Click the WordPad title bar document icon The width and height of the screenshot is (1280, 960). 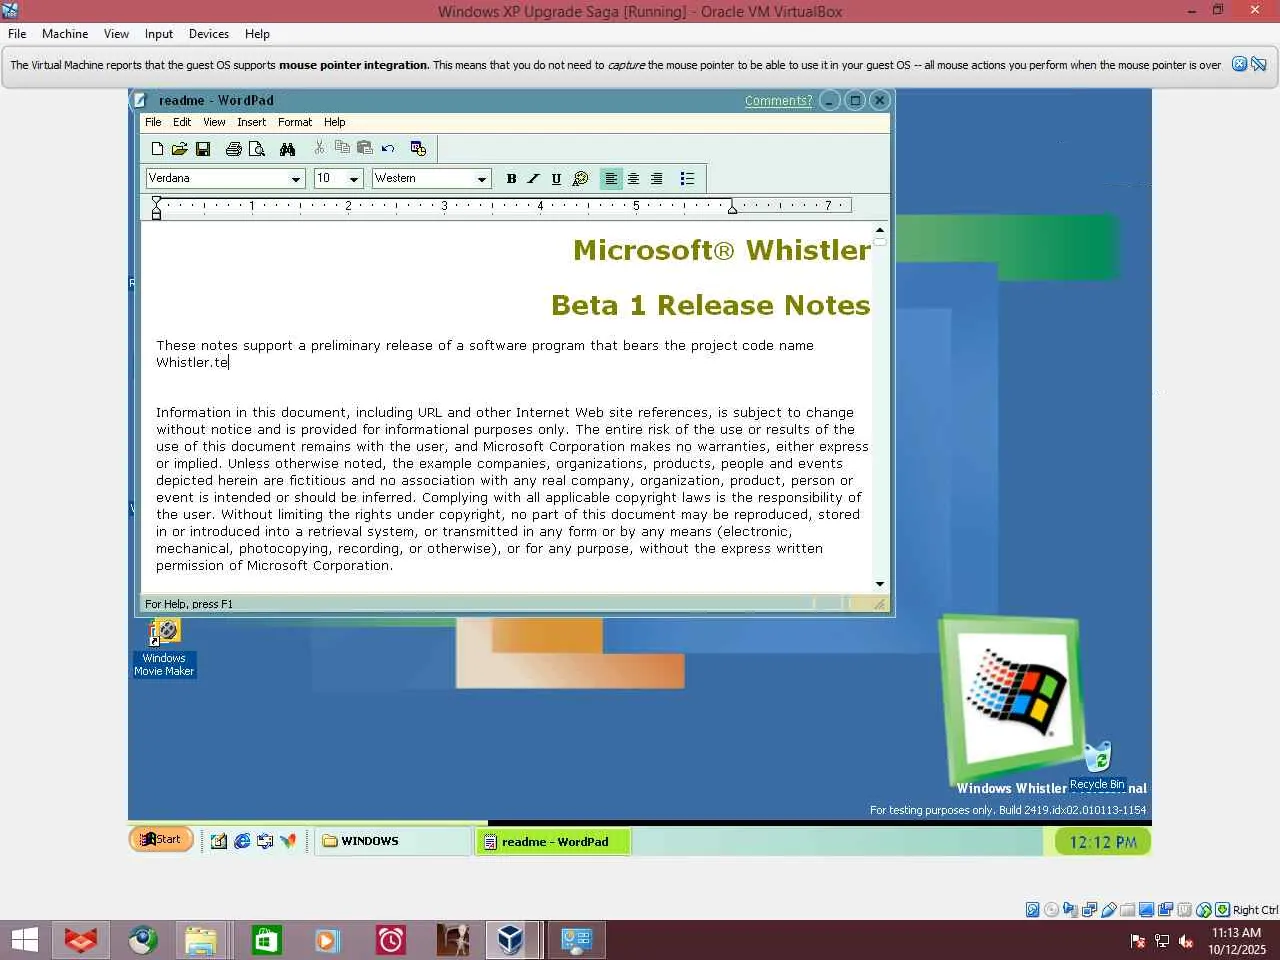[141, 100]
